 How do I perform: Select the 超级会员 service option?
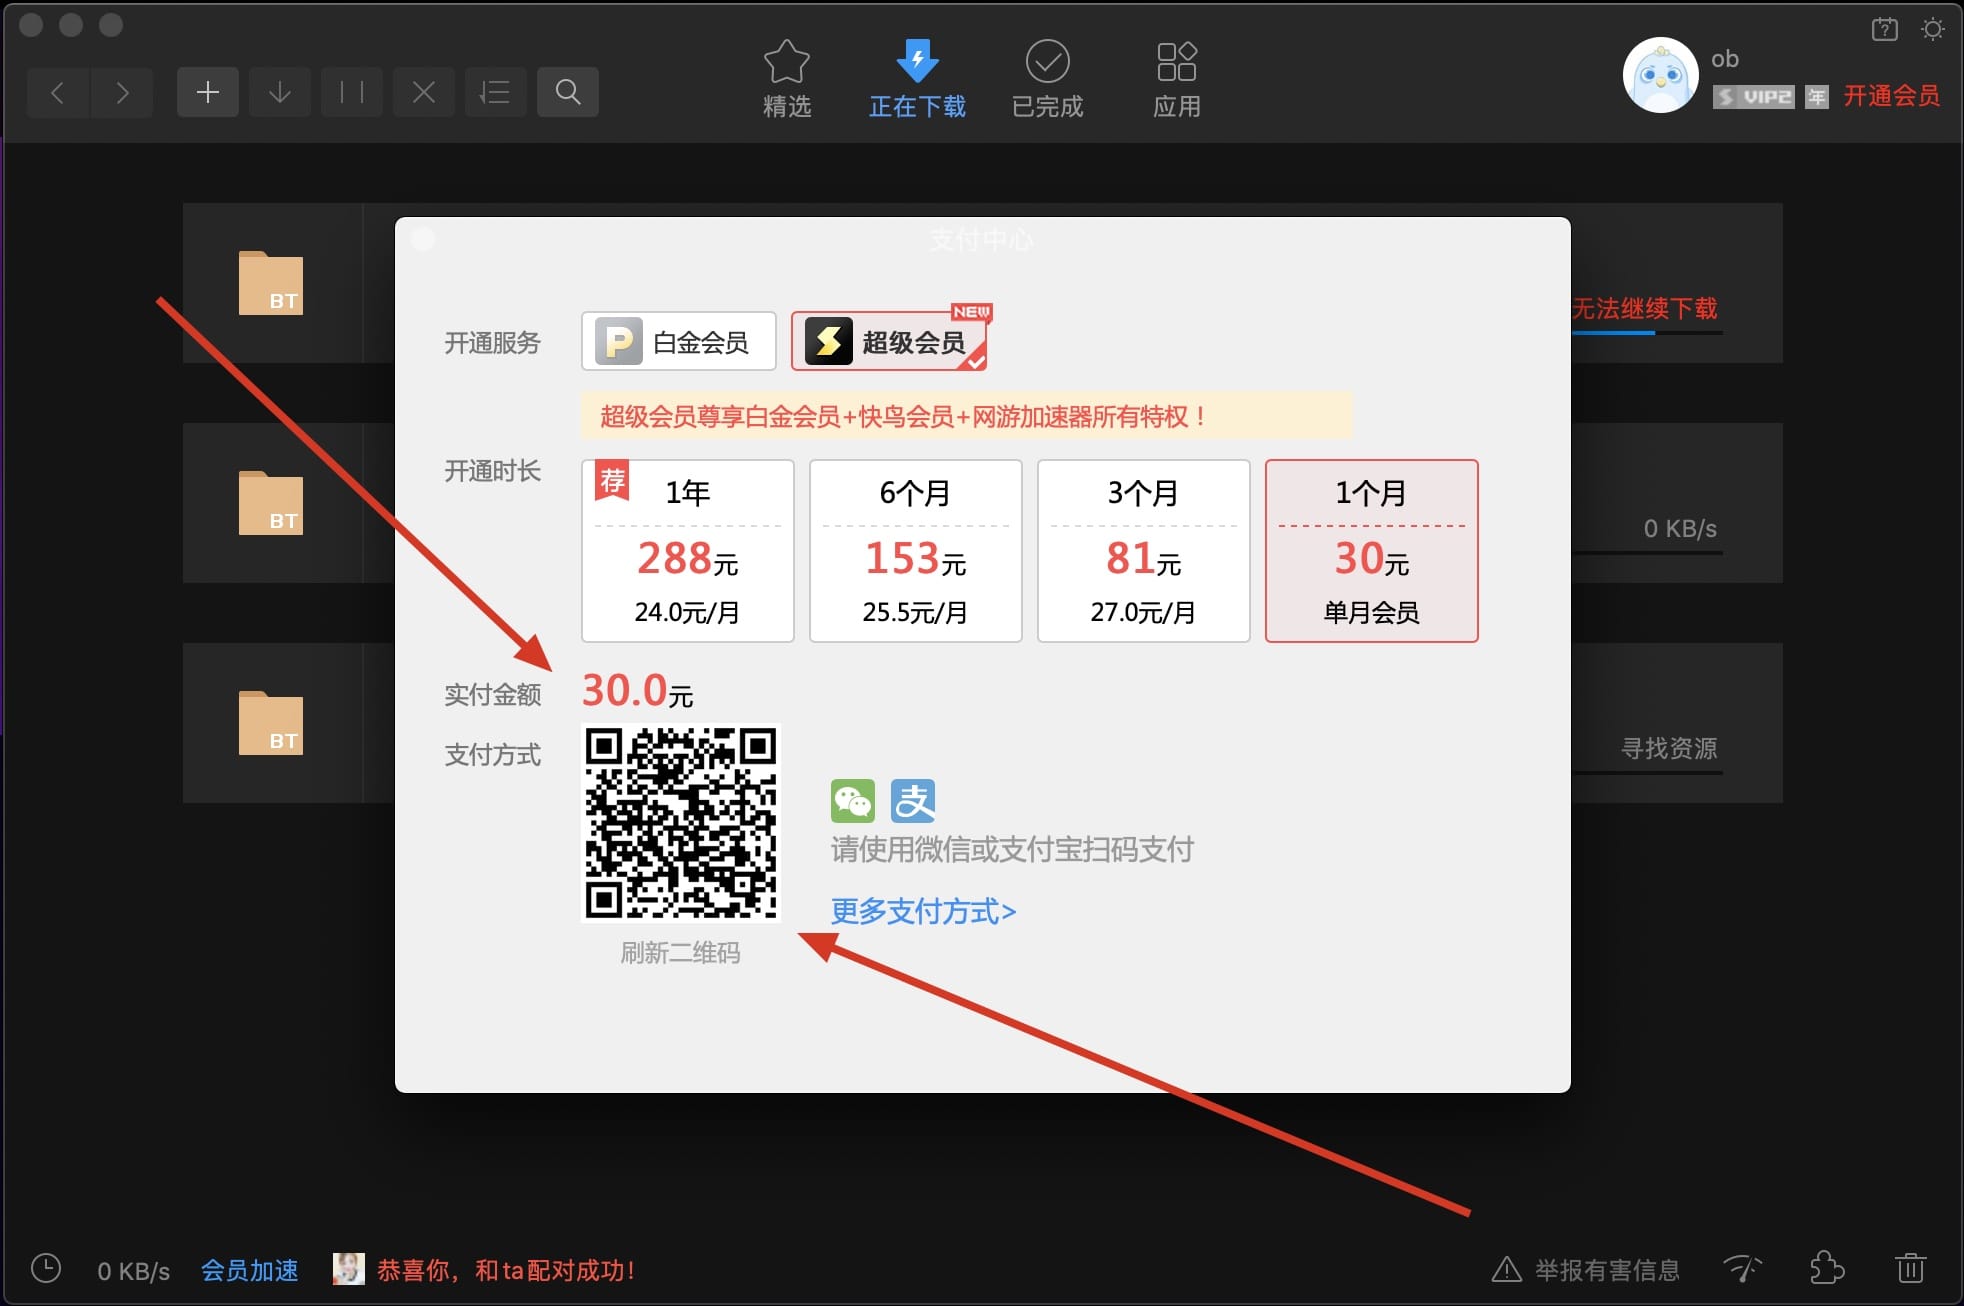889,342
